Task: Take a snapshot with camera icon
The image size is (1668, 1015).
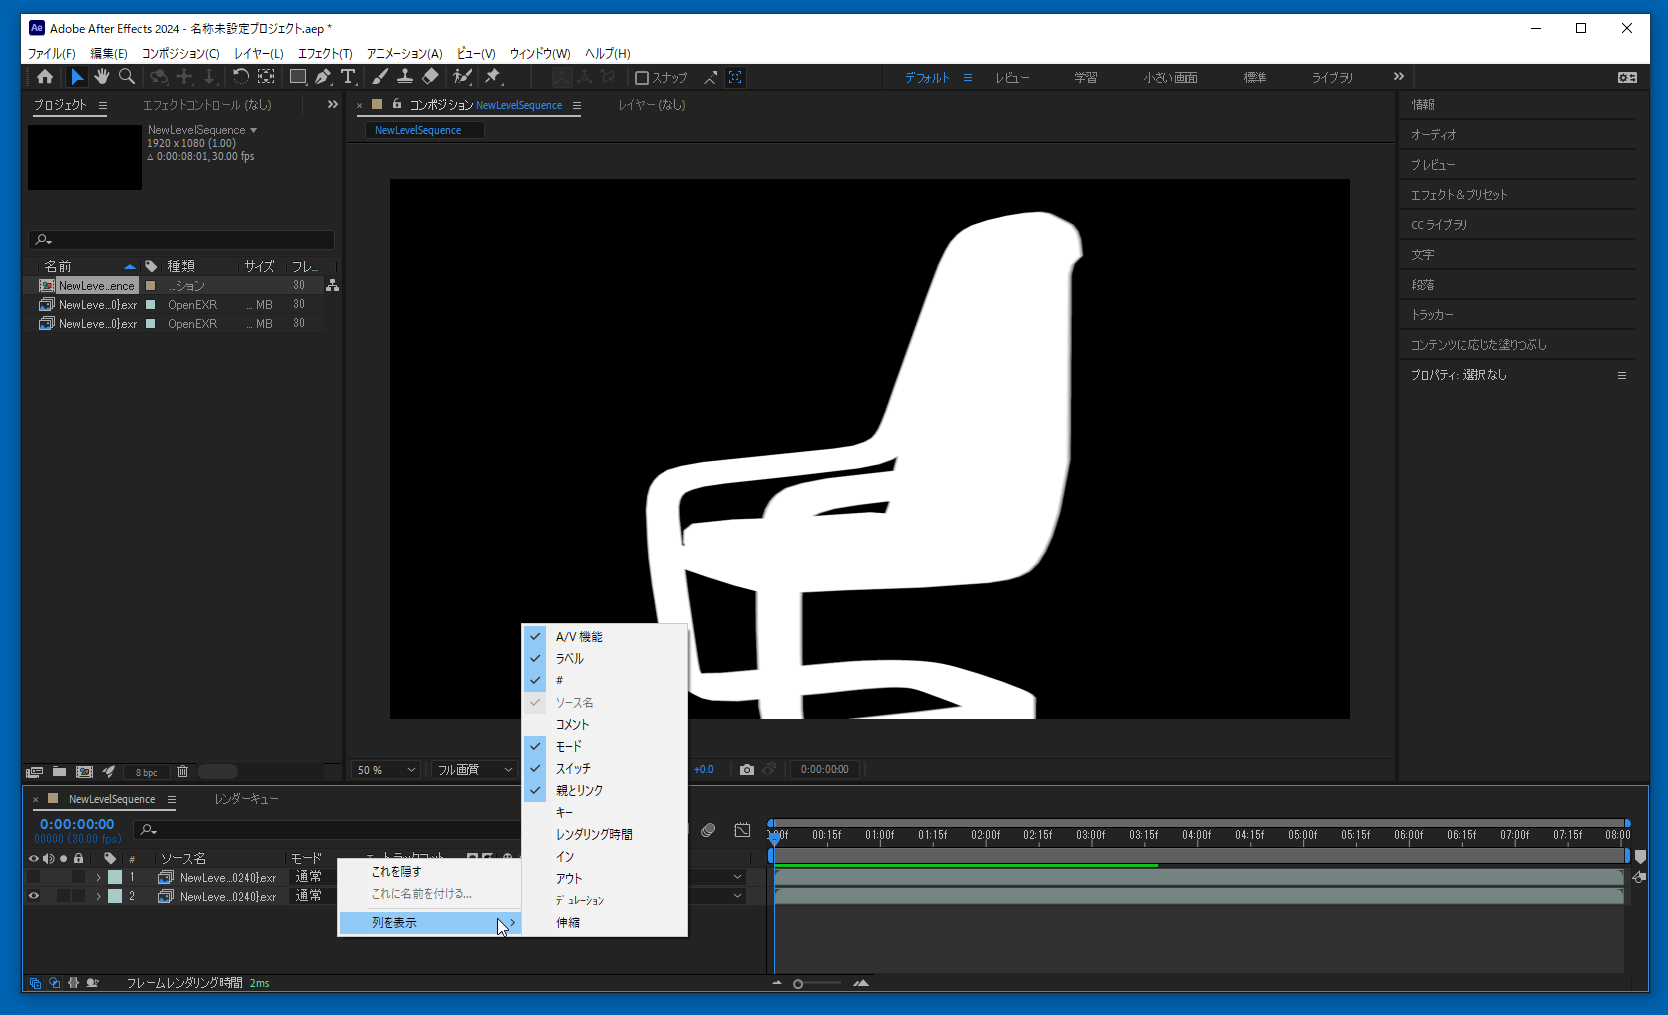Action: [746, 769]
